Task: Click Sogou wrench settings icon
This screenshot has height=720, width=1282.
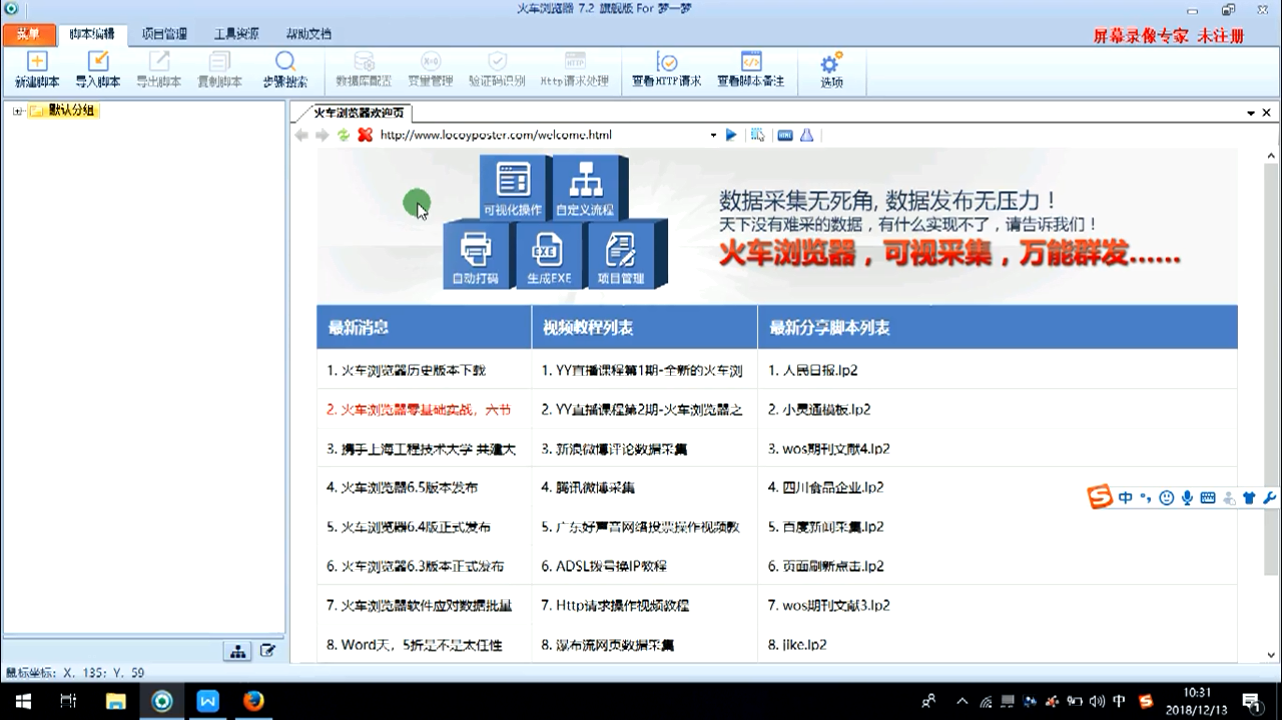Action: 1269,498
